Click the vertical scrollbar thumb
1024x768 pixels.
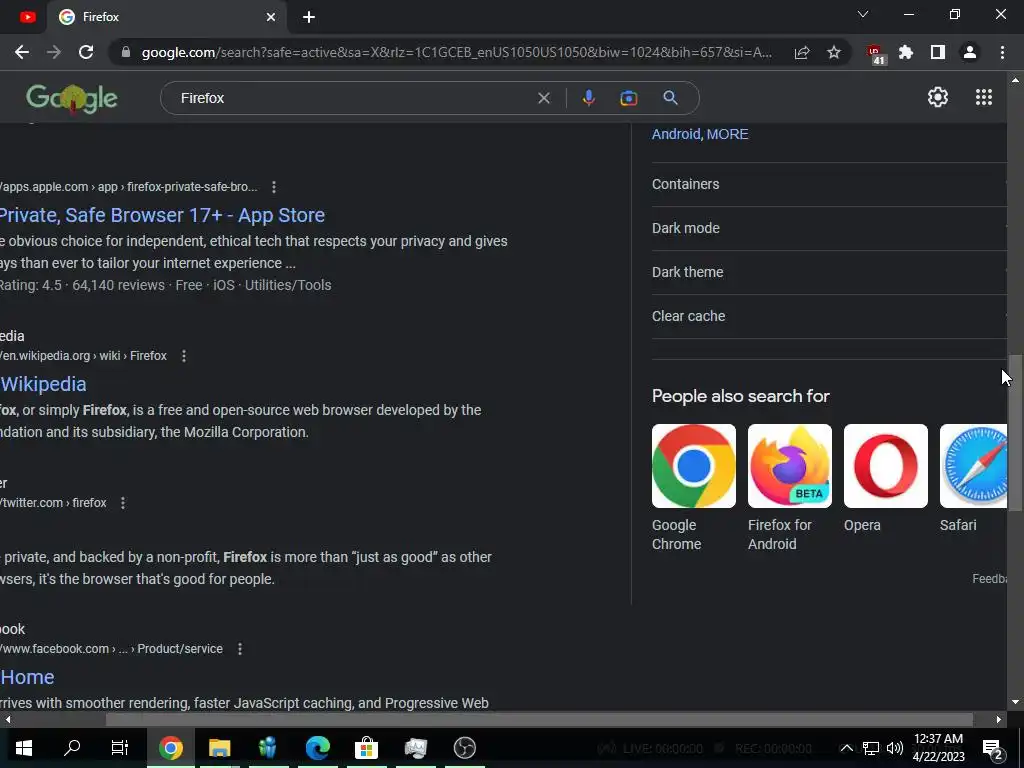pyautogui.click(x=1015, y=432)
